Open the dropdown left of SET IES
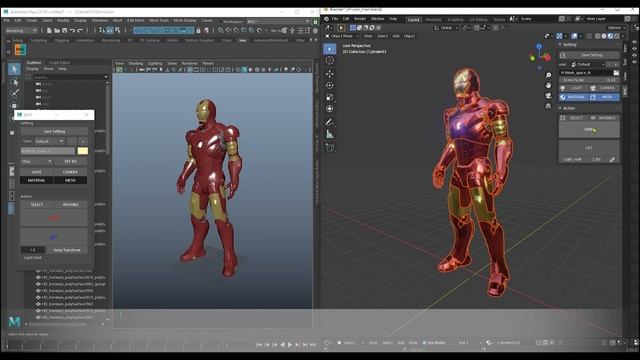640x360 pixels. tap(37, 162)
